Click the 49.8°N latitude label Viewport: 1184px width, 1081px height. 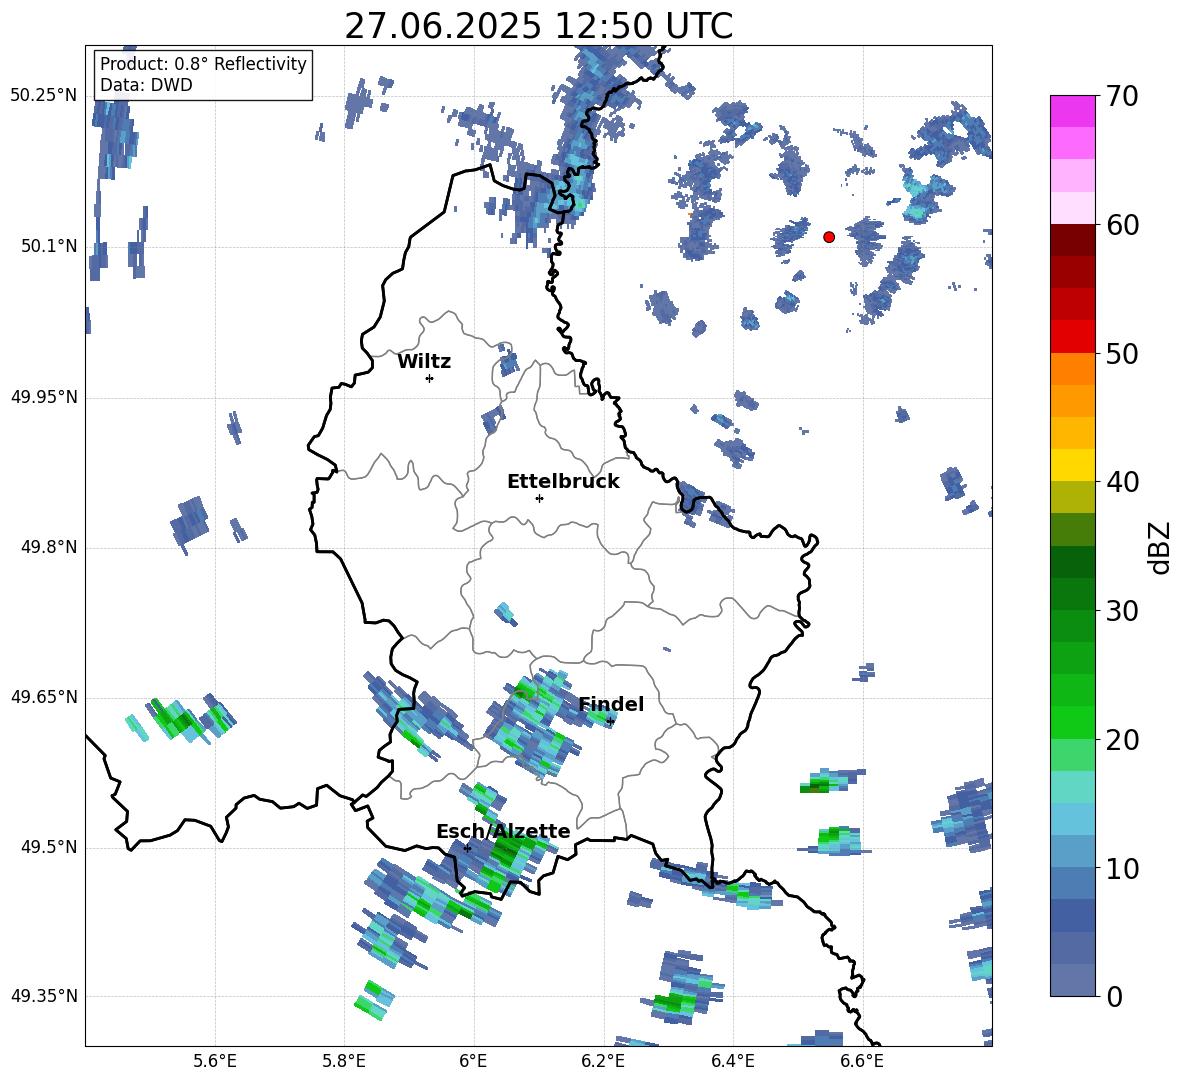[49, 547]
